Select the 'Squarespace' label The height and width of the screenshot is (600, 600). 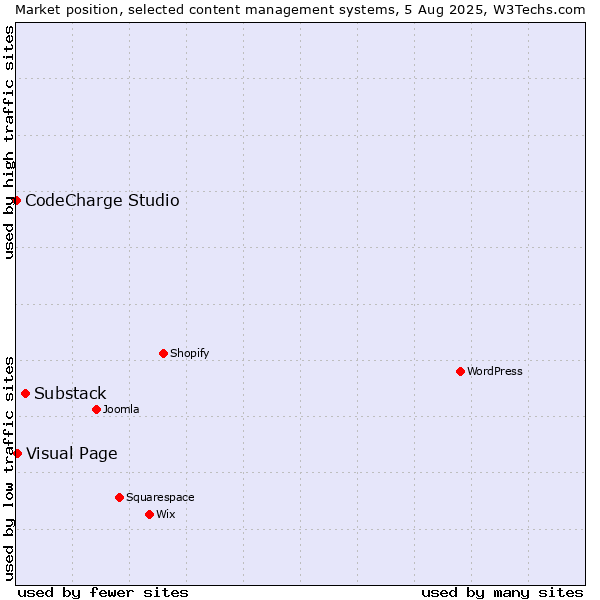coord(160,497)
